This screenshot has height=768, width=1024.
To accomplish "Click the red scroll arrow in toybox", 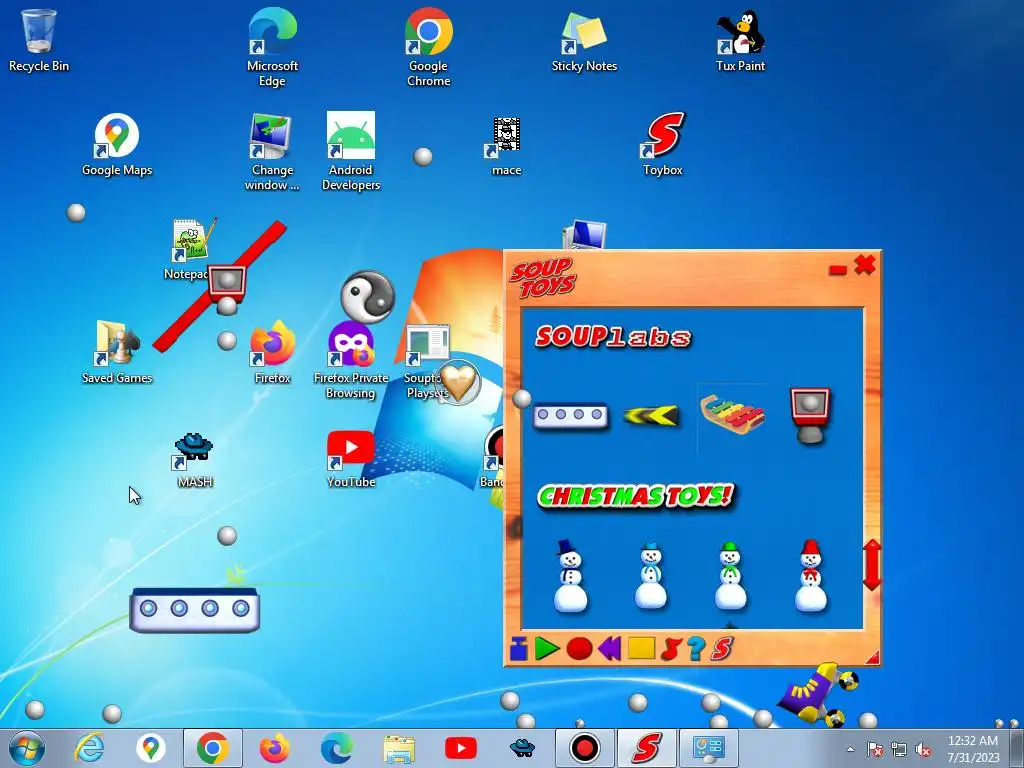I will pyautogui.click(x=872, y=566).
